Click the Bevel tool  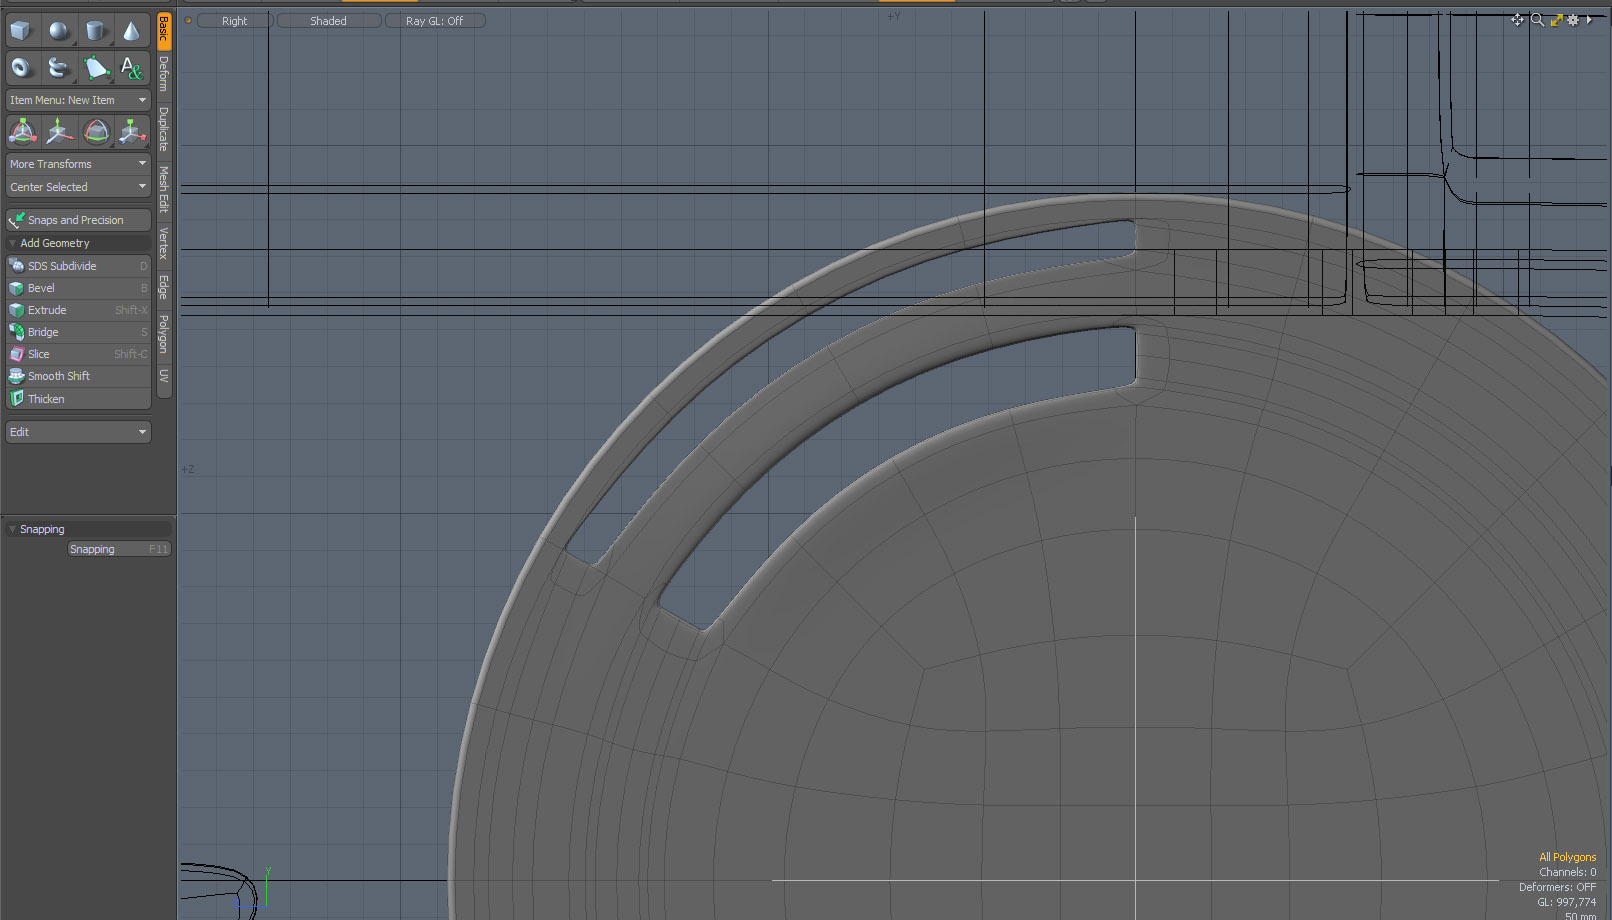pos(78,288)
